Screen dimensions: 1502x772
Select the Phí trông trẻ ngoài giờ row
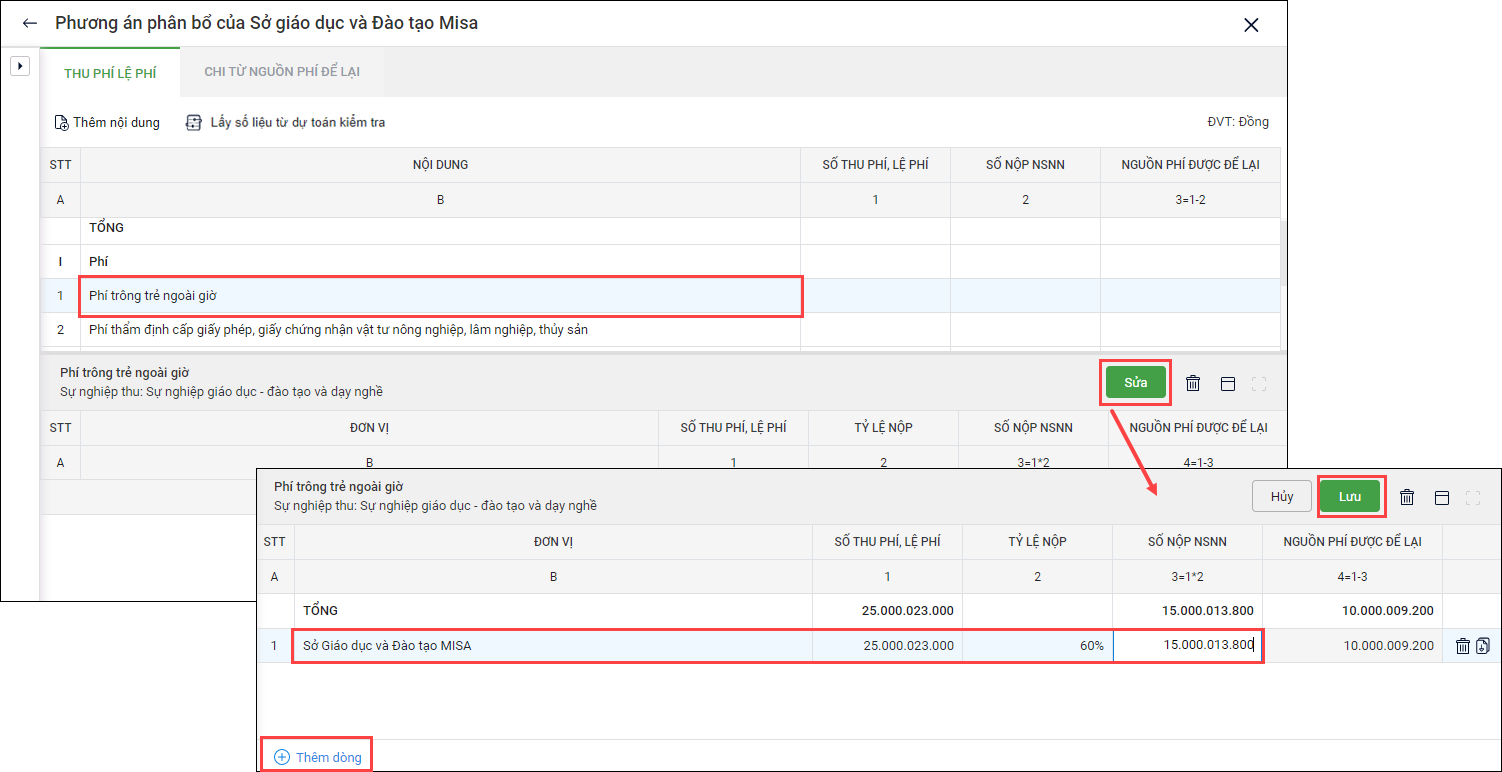440,296
